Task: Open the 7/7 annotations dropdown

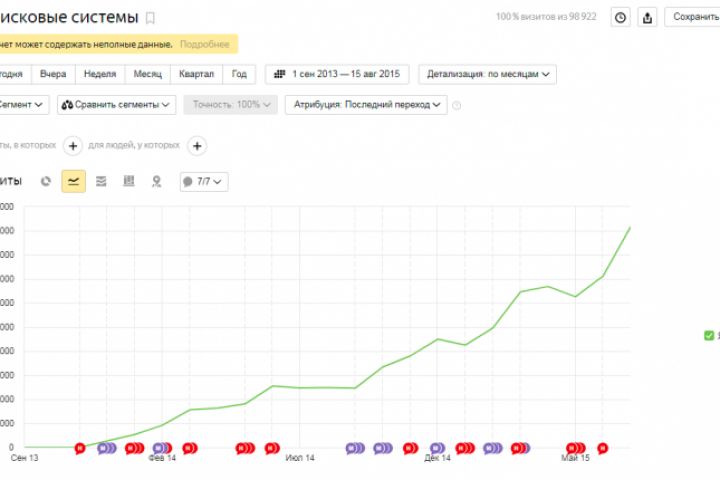Action: (204, 182)
